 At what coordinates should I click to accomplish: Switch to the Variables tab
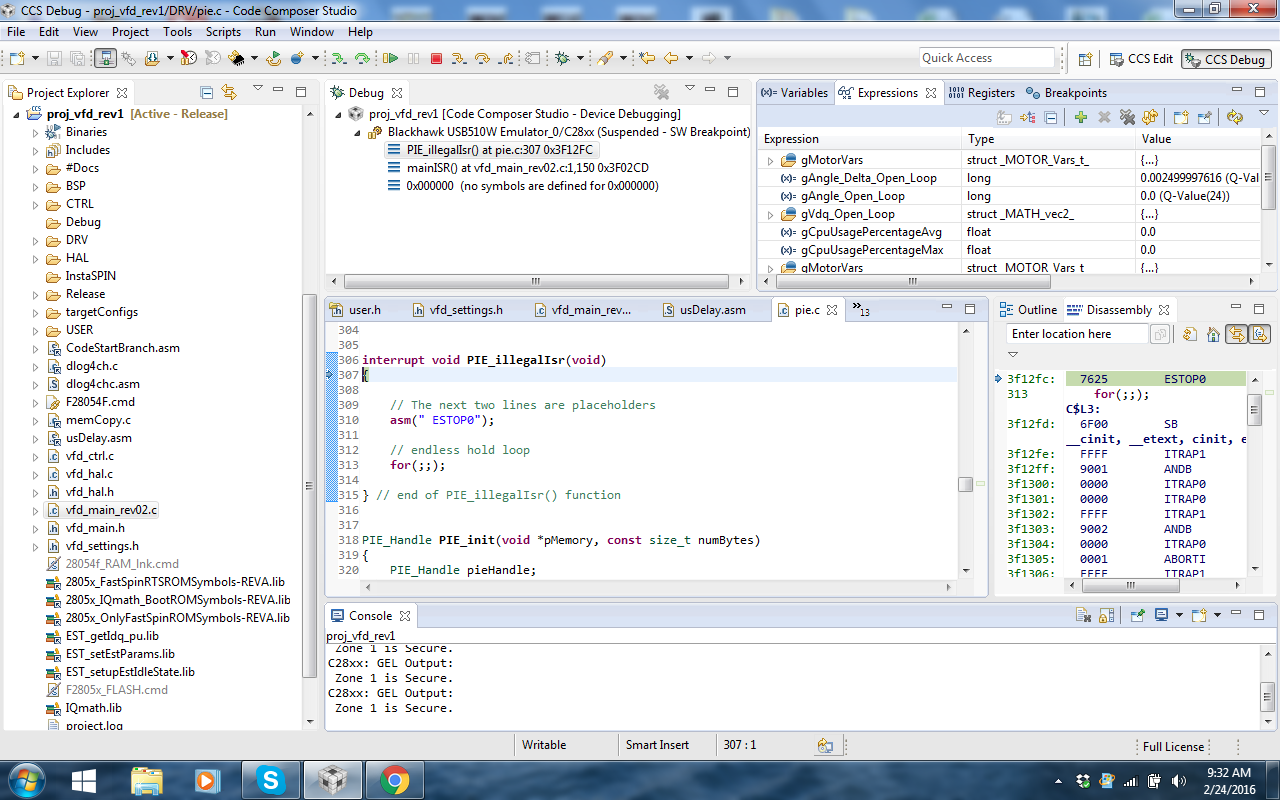point(794,93)
